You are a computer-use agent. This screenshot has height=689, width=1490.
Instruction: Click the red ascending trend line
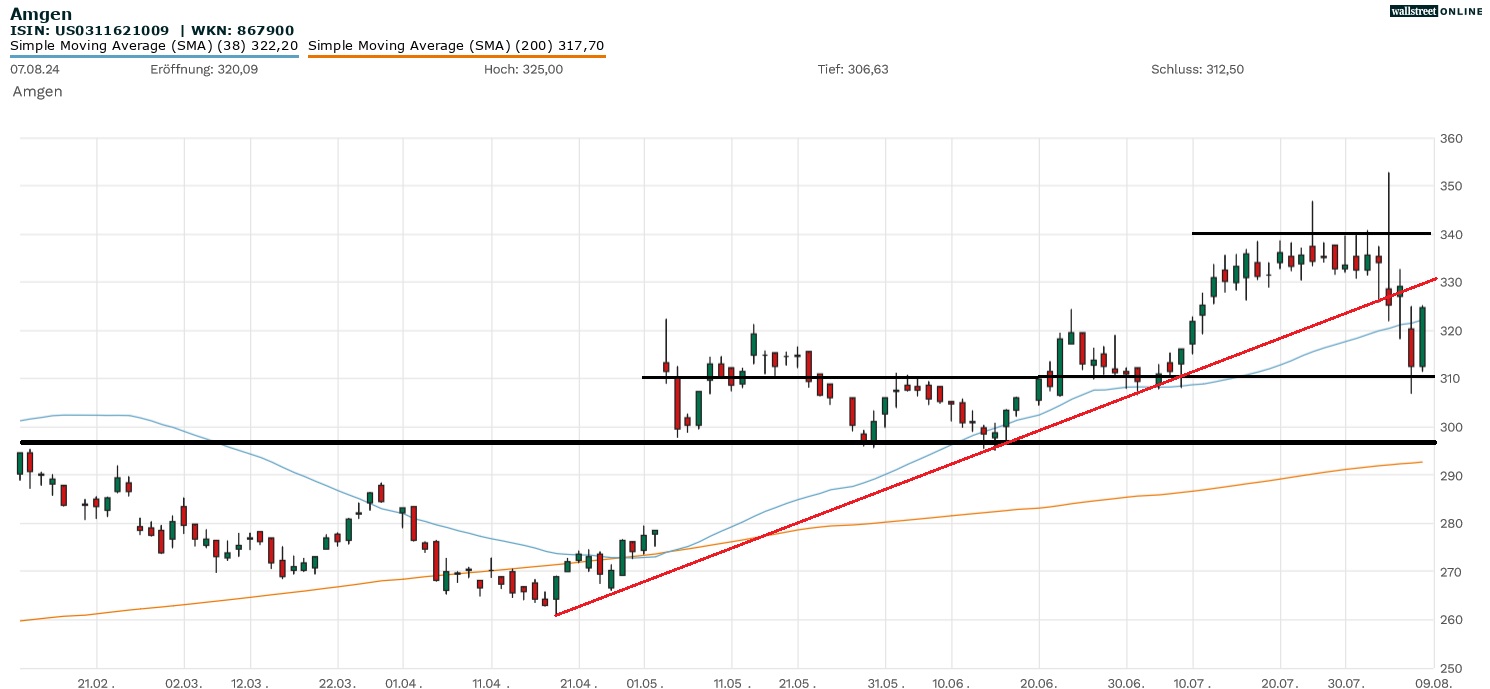(x=996, y=447)
